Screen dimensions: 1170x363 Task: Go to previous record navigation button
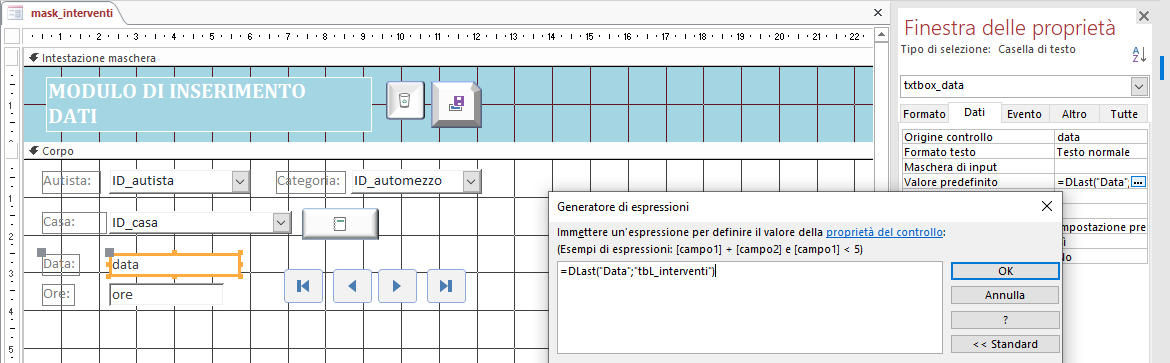coord(353,285)
